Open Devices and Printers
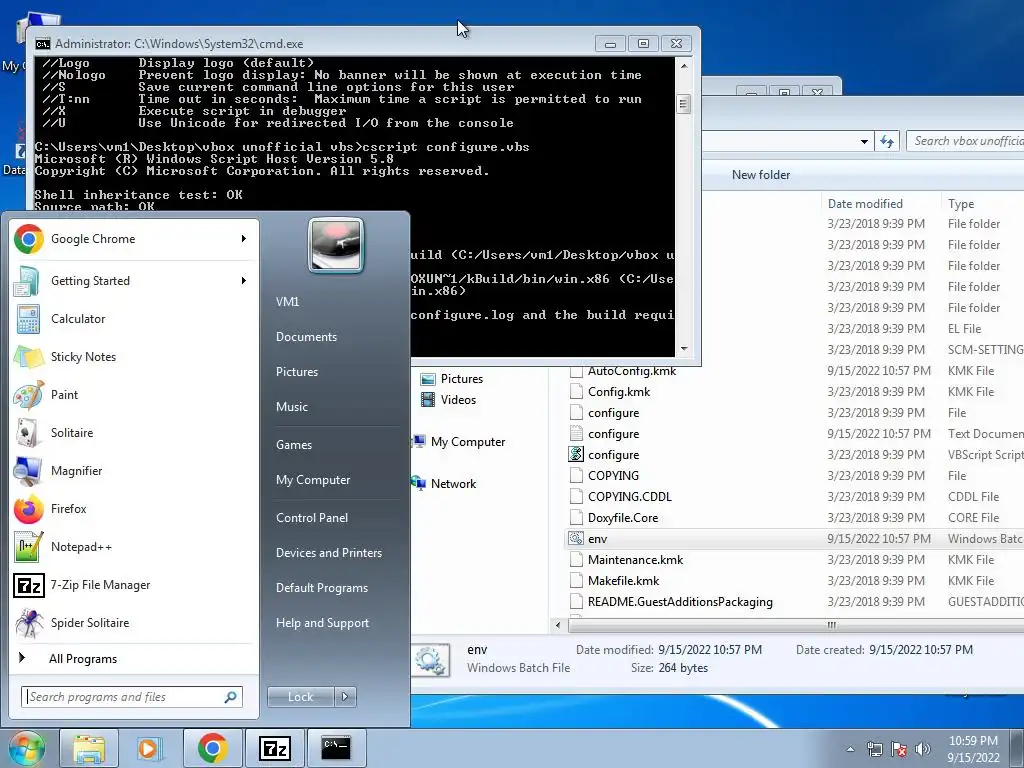 tap(329, 553)
